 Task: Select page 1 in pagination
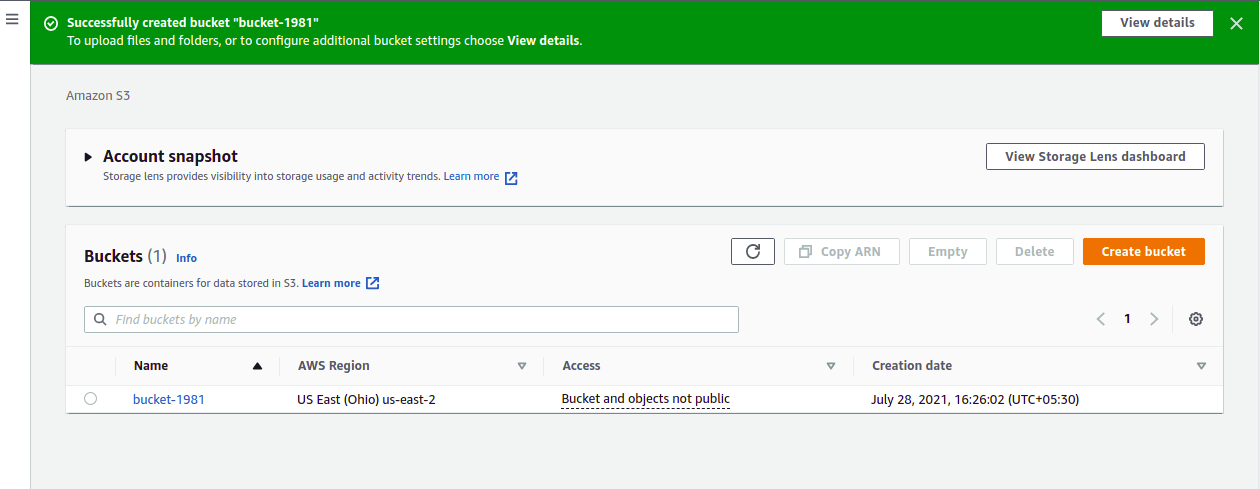click(1127, 319)
